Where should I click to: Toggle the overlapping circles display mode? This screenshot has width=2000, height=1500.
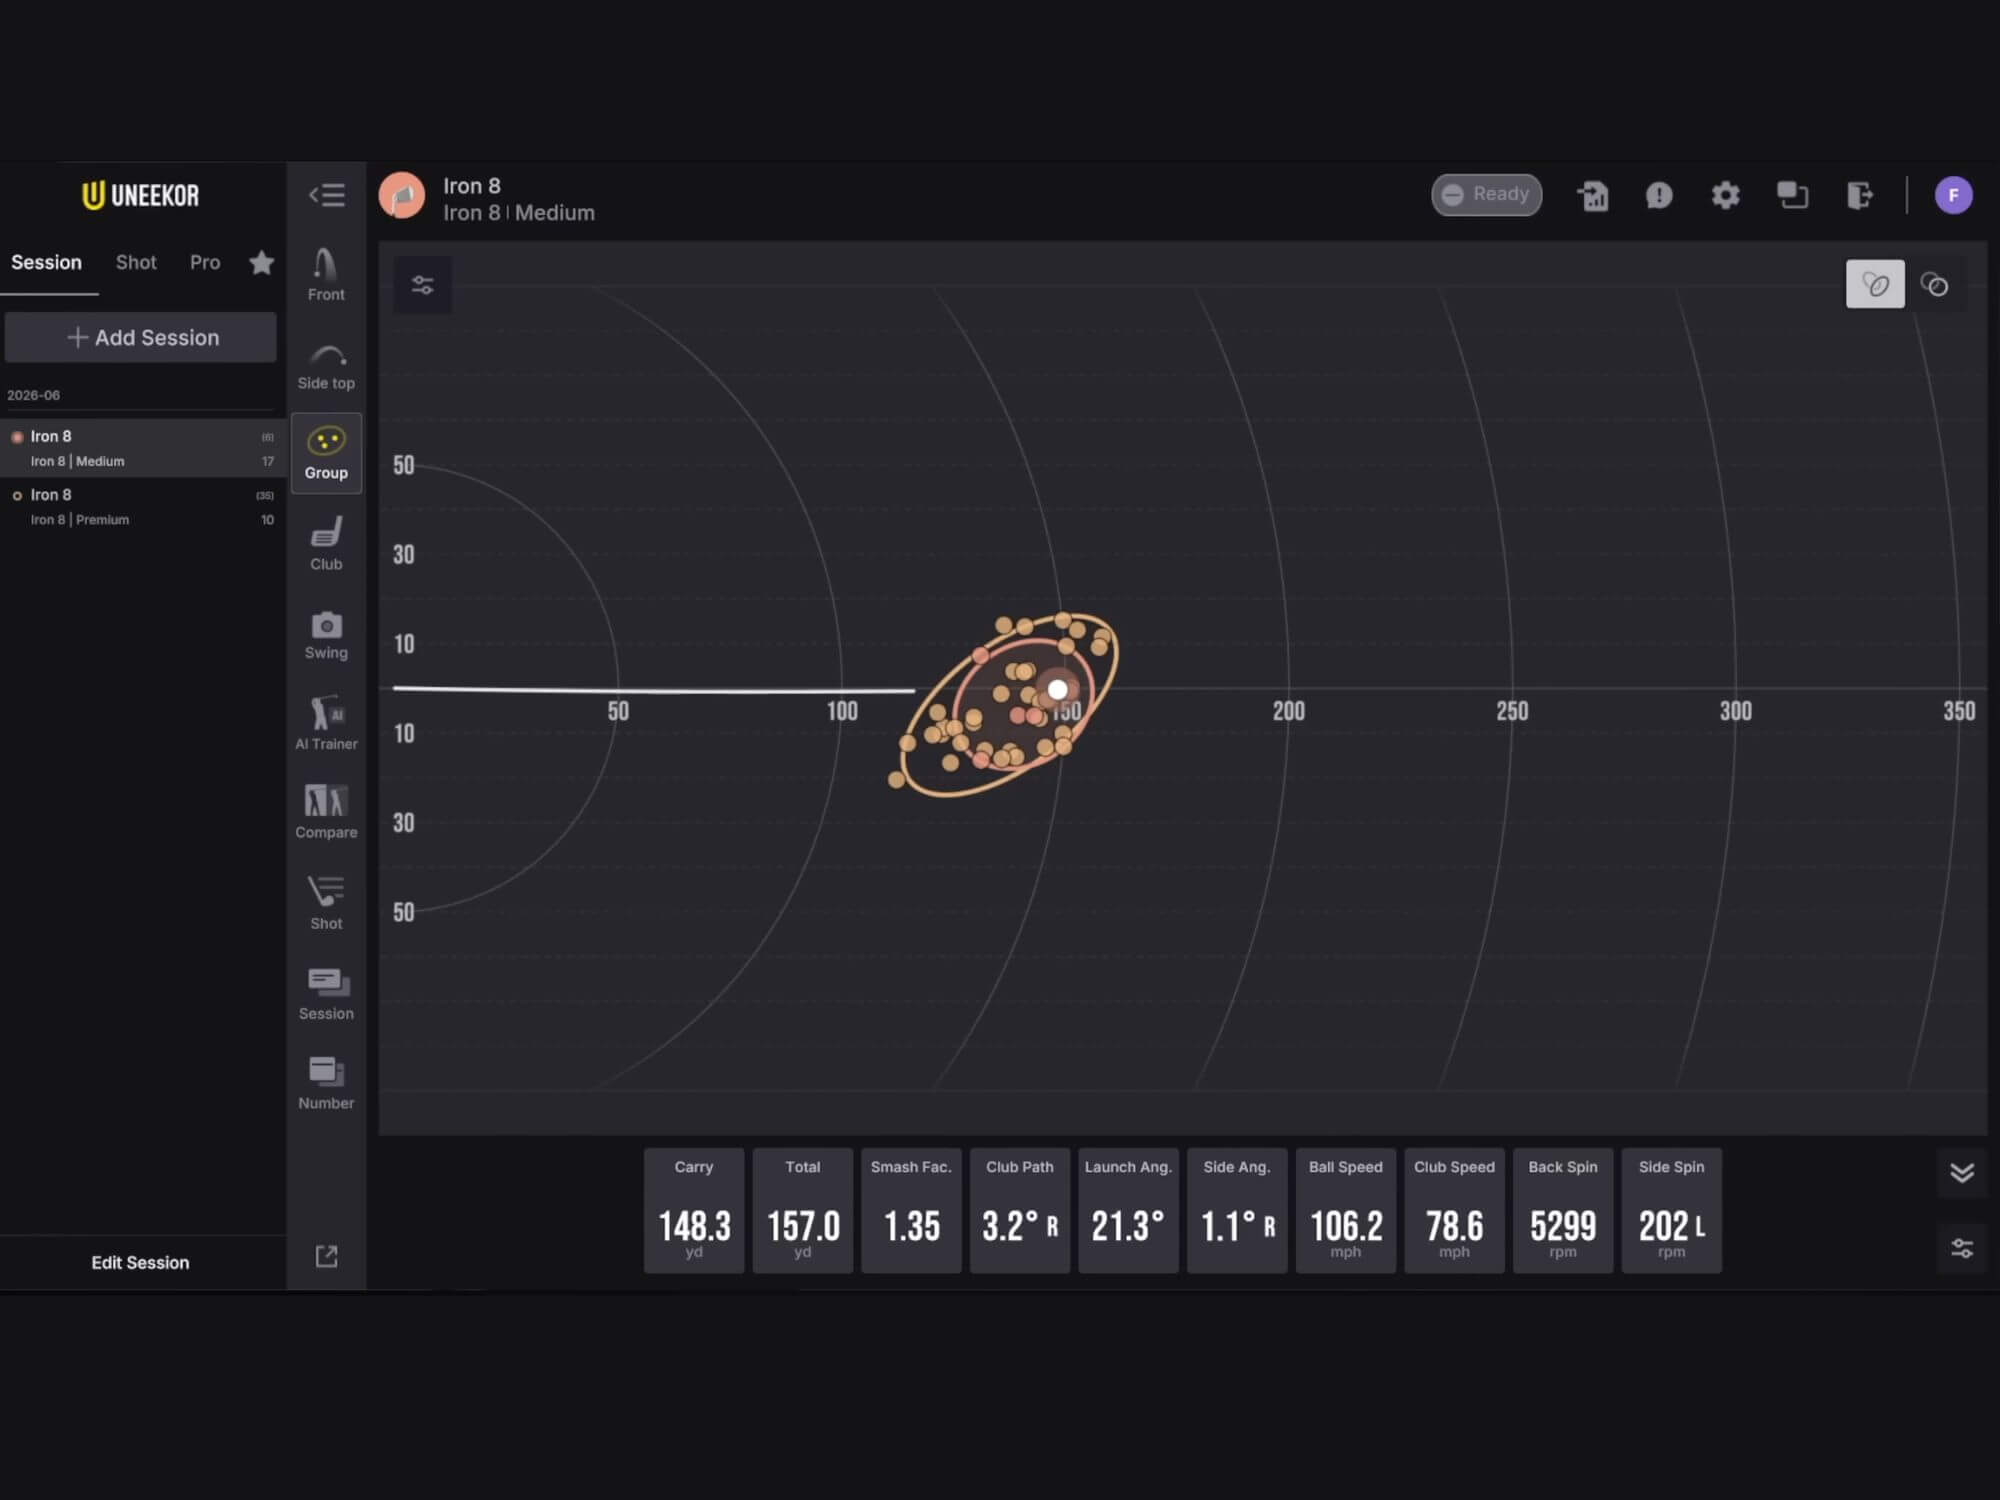click(1935, 285)
